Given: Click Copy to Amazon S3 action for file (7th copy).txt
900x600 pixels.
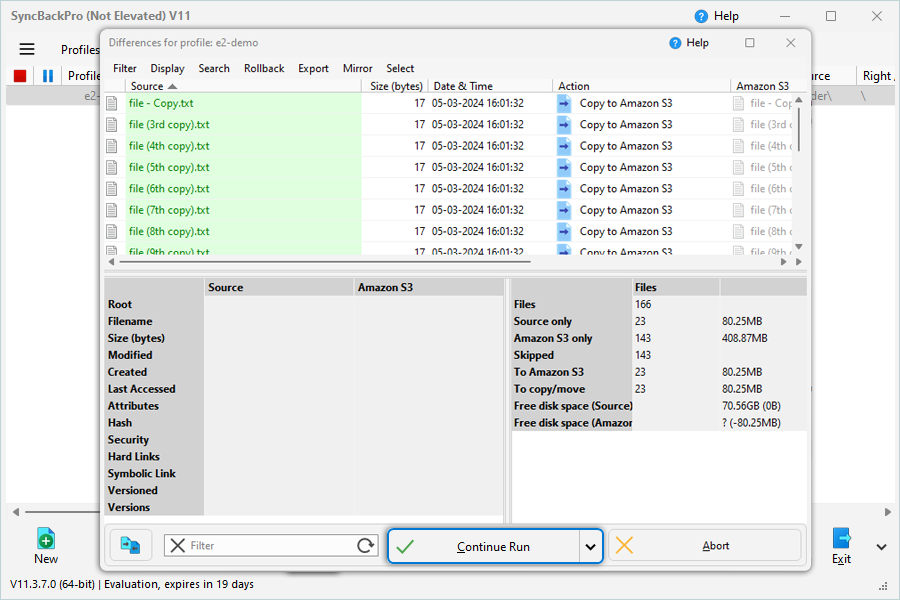Looking at the screenshot, I should pyautogui.click(x=626, y=210).
